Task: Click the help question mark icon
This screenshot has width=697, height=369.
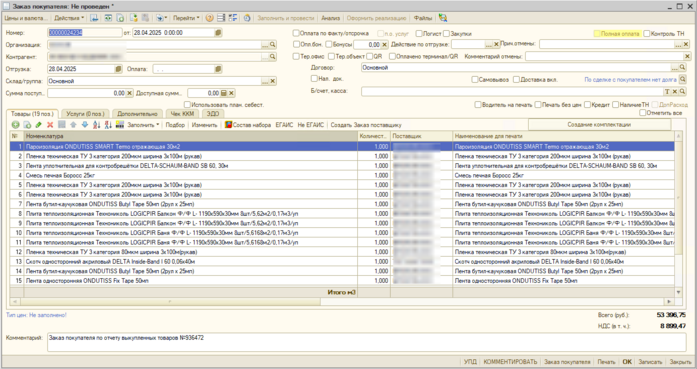Action: (x=209, y=18)
